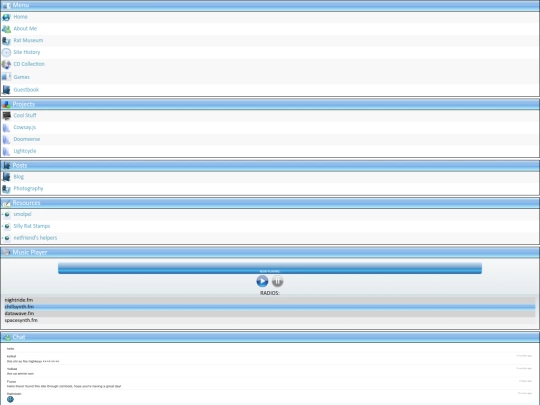The width and height of the screenshot is (540, 405).
Task: Pause the radio with the grey pause button
Action: (278, 281)
